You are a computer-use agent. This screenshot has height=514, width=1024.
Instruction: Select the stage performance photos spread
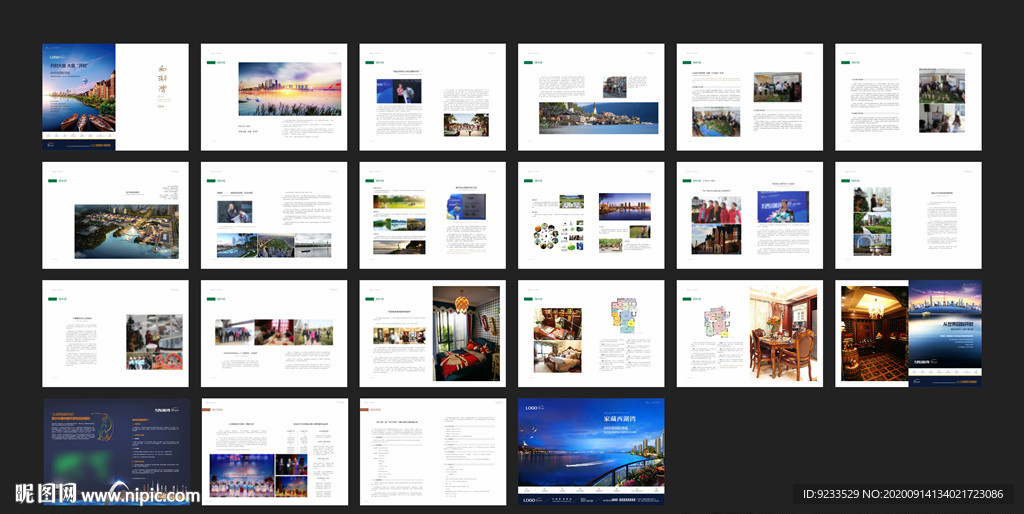[273, 452]
